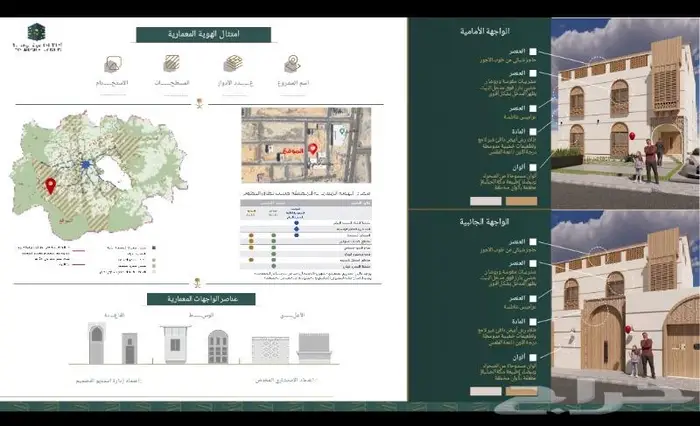Image resolution: width=700 pixels, height=426 pixels.
Task: Select the number of floors icon (عدد الأدوار)
Action: (232, 64)
